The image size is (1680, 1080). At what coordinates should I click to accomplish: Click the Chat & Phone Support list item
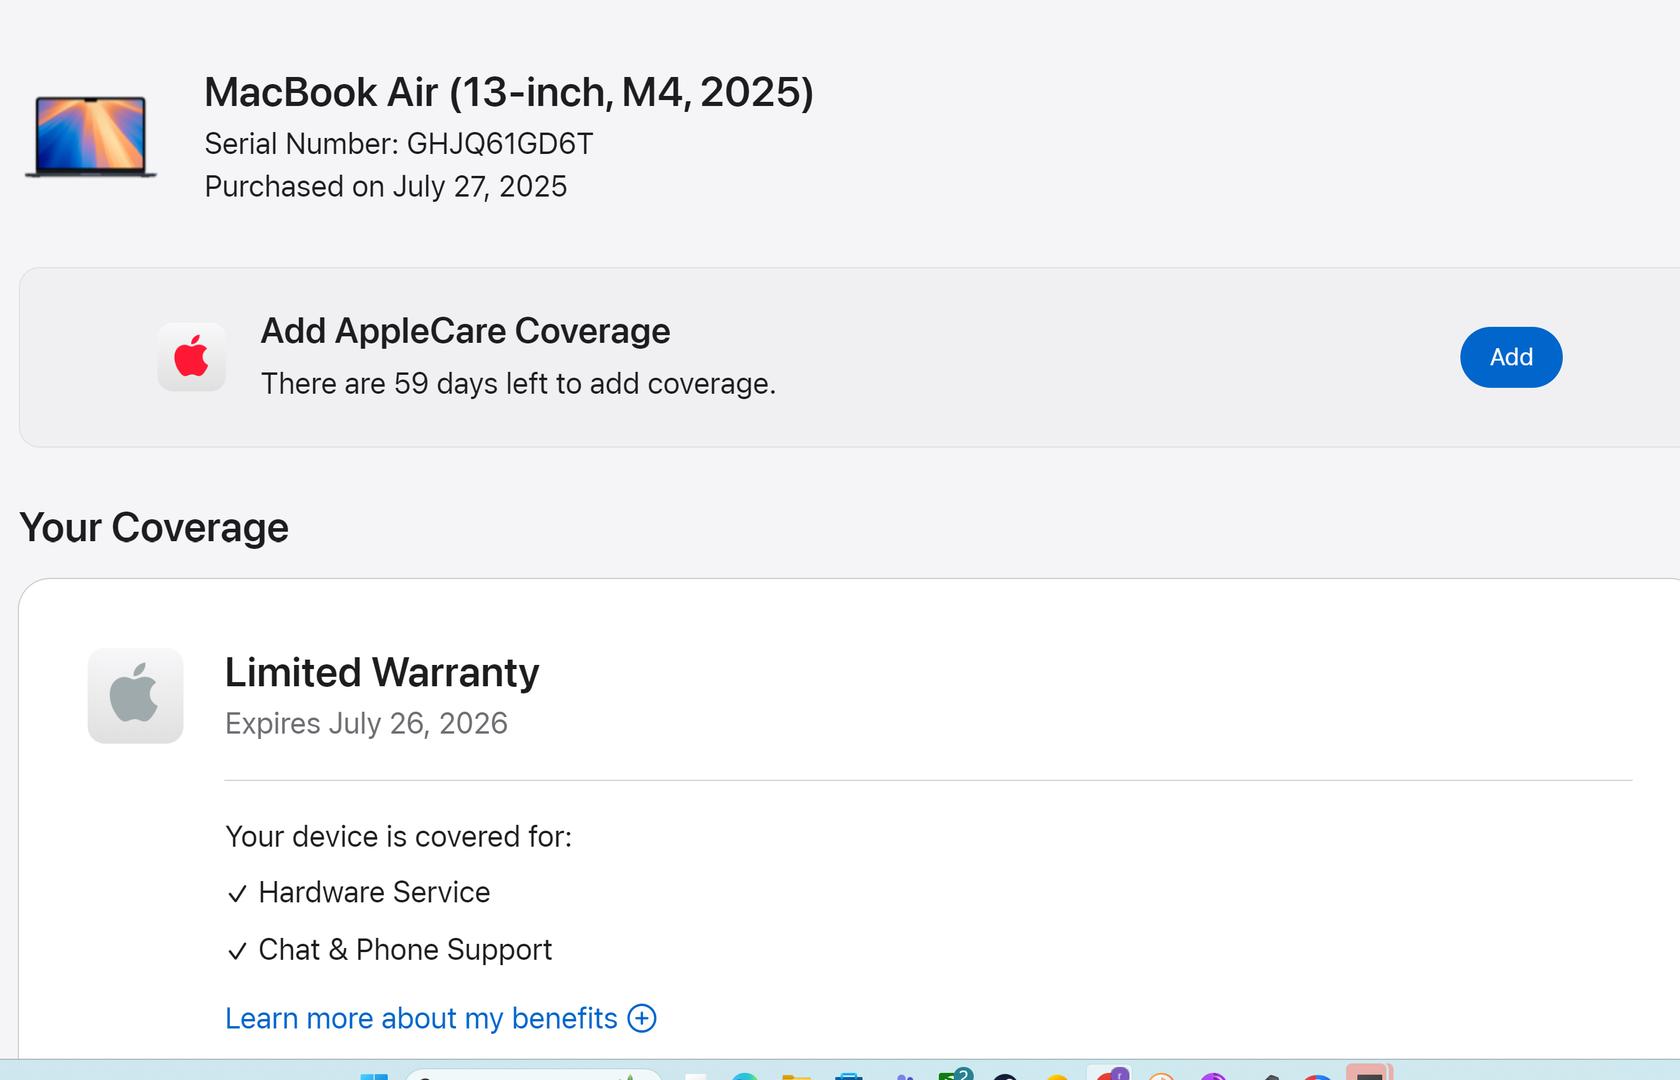pyautogui.click(x=405, y=950)
